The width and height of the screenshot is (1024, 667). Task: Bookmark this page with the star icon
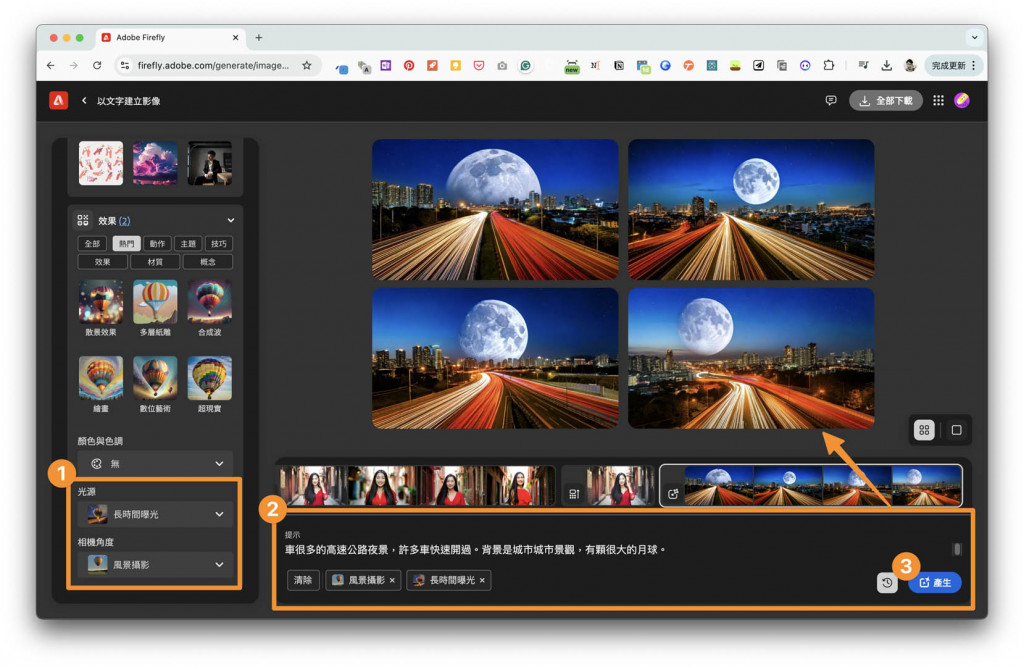pos(307,65)
